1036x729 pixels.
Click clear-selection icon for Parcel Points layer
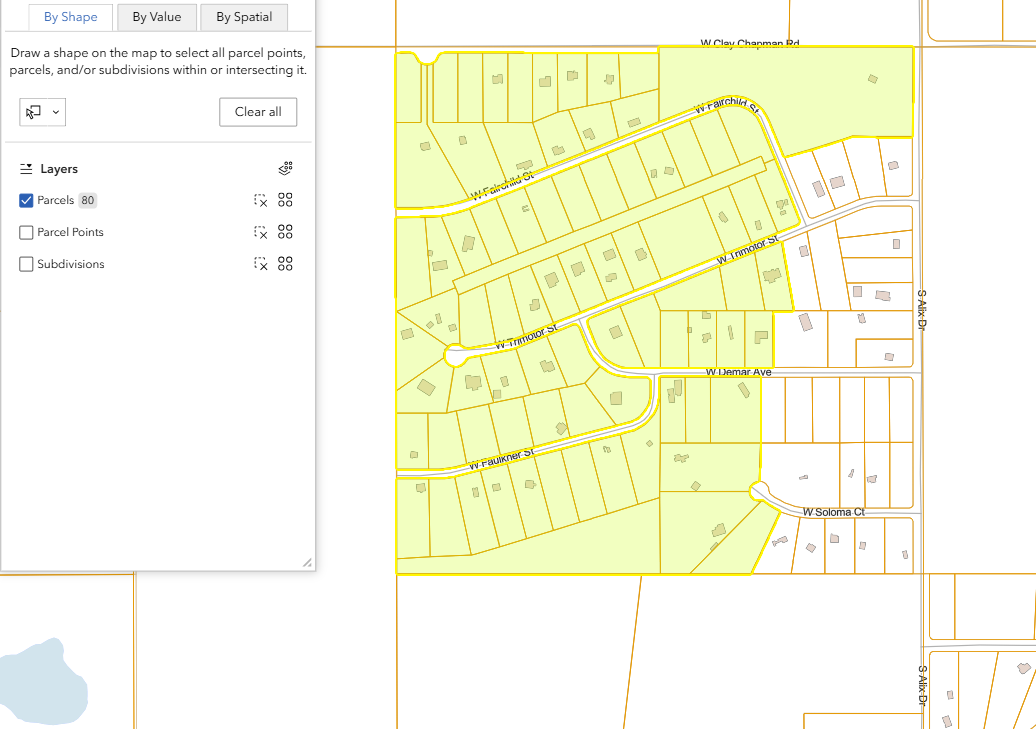click(258, 232)
